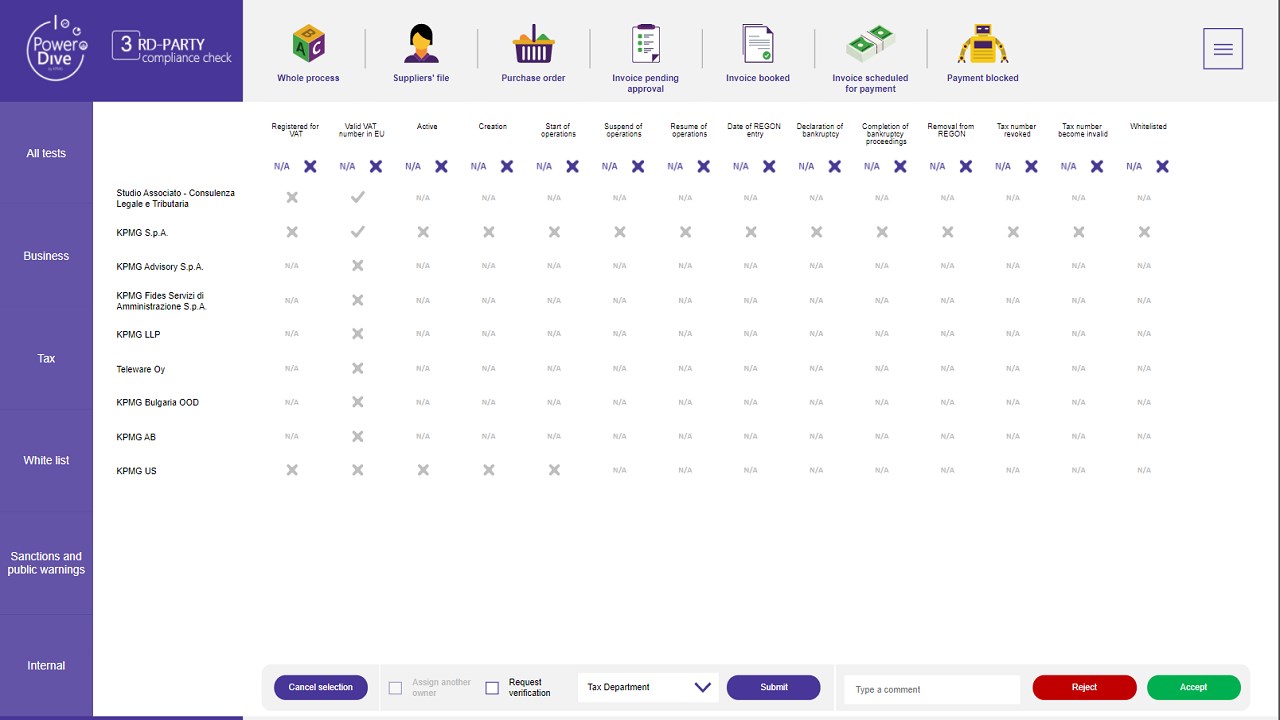Click the X filter under Declaration of bankruptcy

click(834, 166)
